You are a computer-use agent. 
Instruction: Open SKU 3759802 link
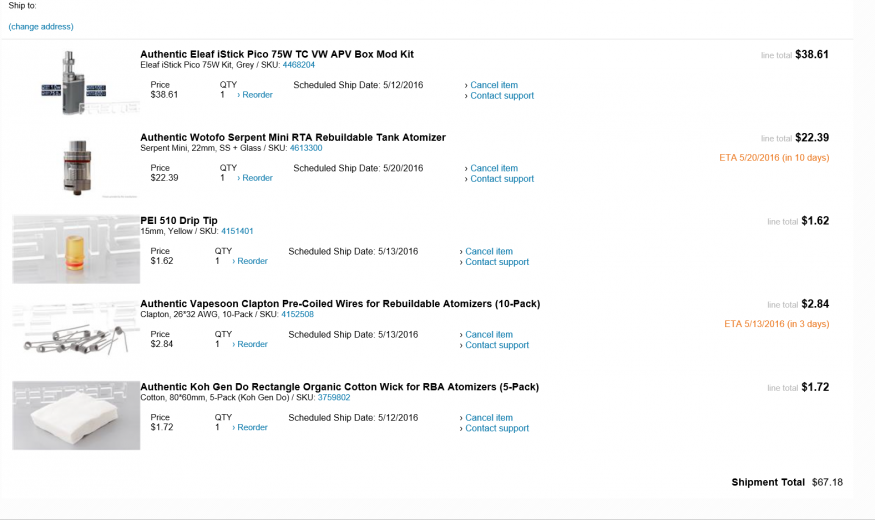click(x=334, y=397)
